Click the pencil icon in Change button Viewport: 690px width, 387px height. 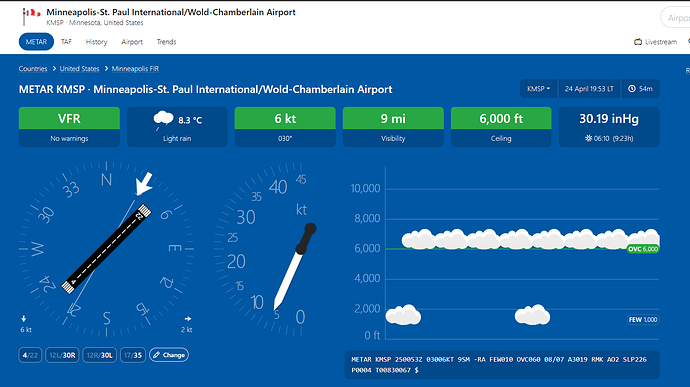157,355
